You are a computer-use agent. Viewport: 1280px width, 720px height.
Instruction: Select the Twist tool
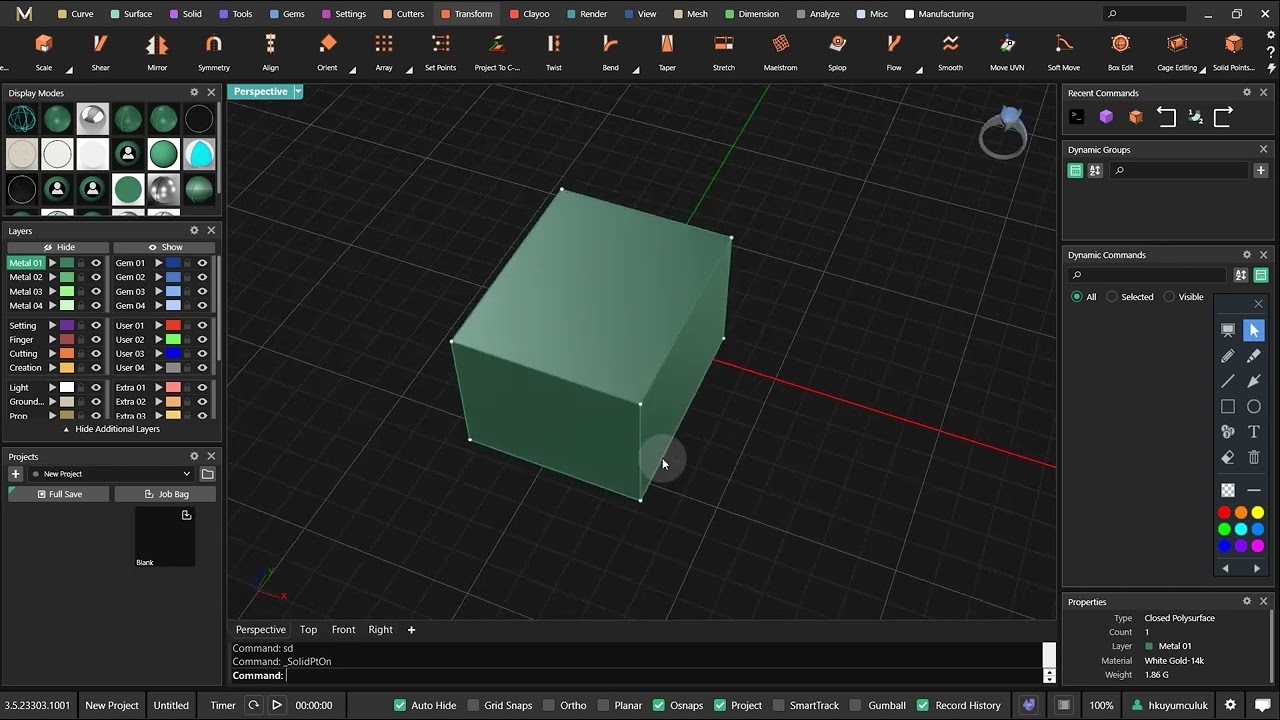554,51
